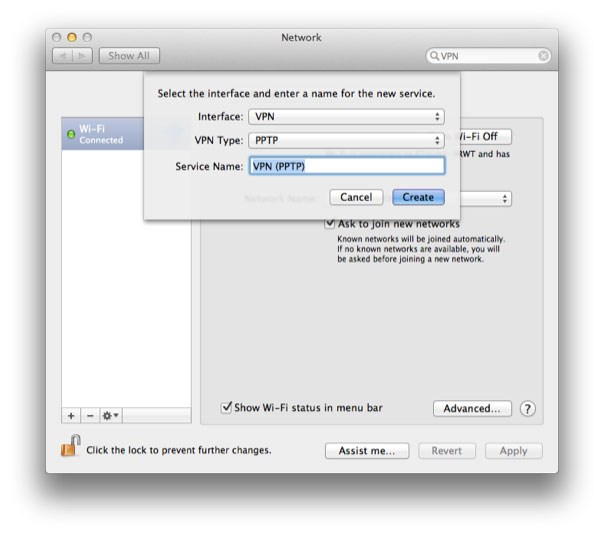Screen dimensions: 604x536
Task: Clear the search field with the X icon
Action: (x=543, y=56)
